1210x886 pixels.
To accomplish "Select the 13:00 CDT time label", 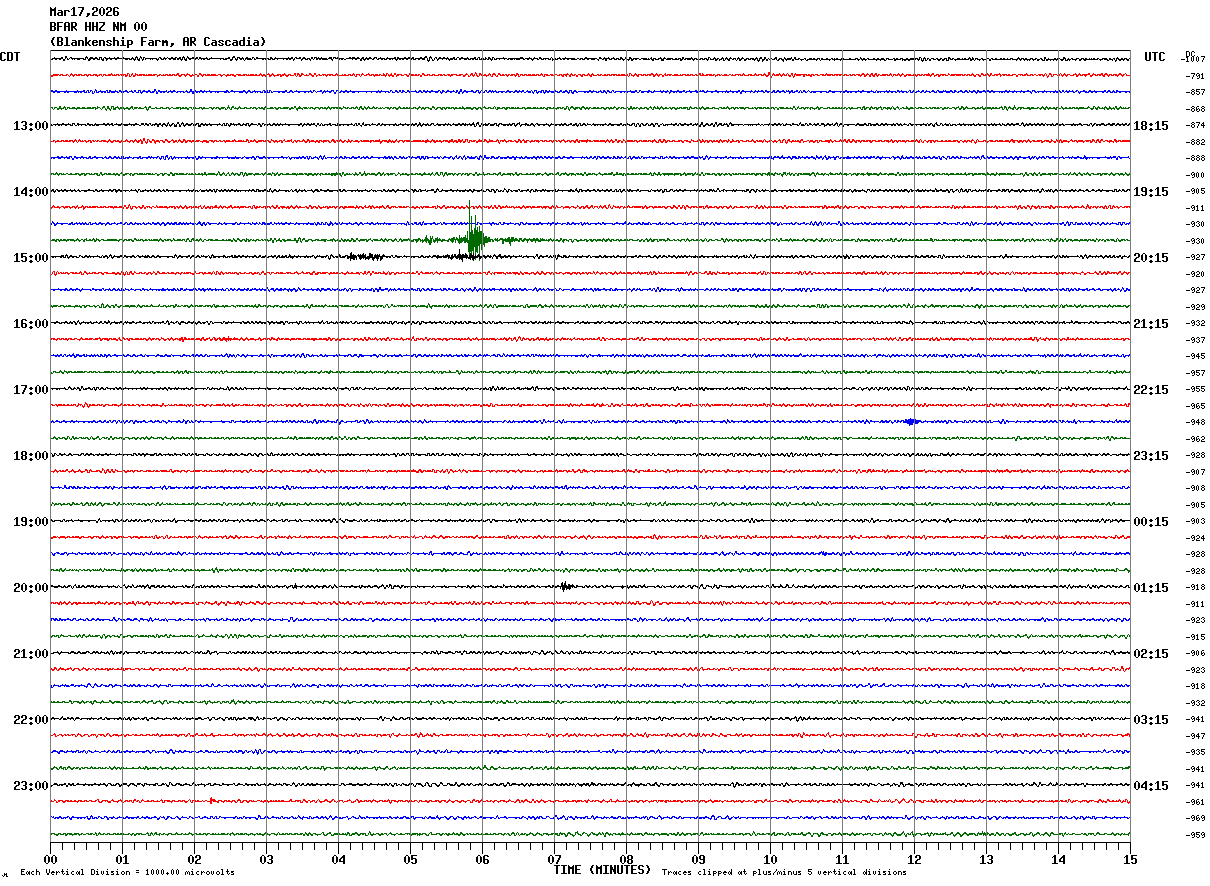I will (30, 126).
